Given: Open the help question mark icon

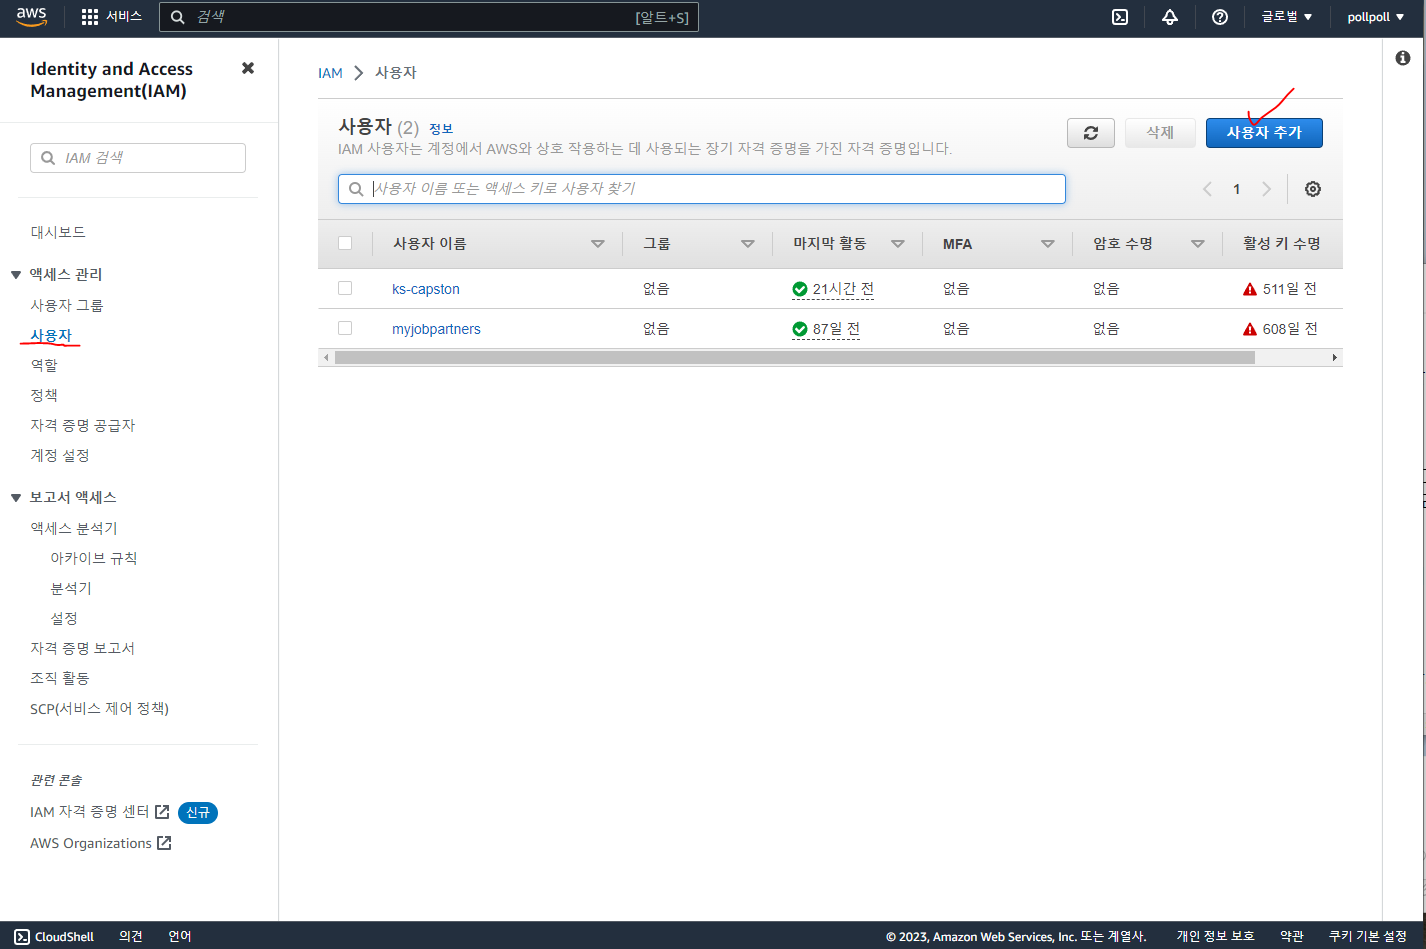Looking at the screenshot, I should tap(1220, 17).
